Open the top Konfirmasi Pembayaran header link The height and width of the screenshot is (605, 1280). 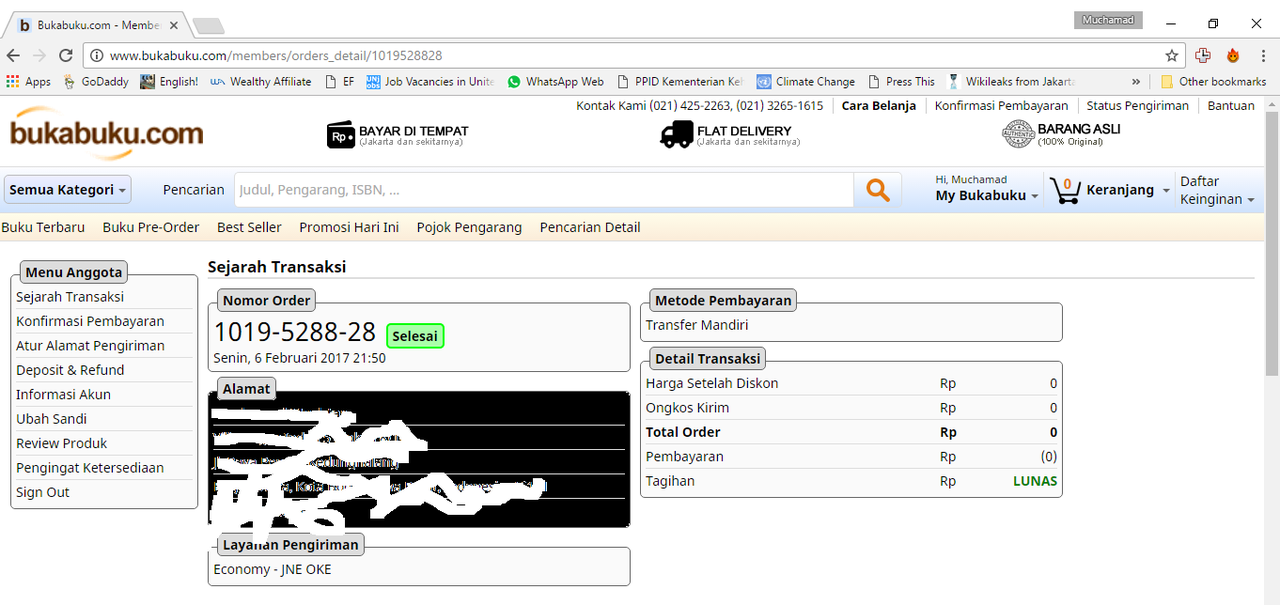[x=1001, y=106]
